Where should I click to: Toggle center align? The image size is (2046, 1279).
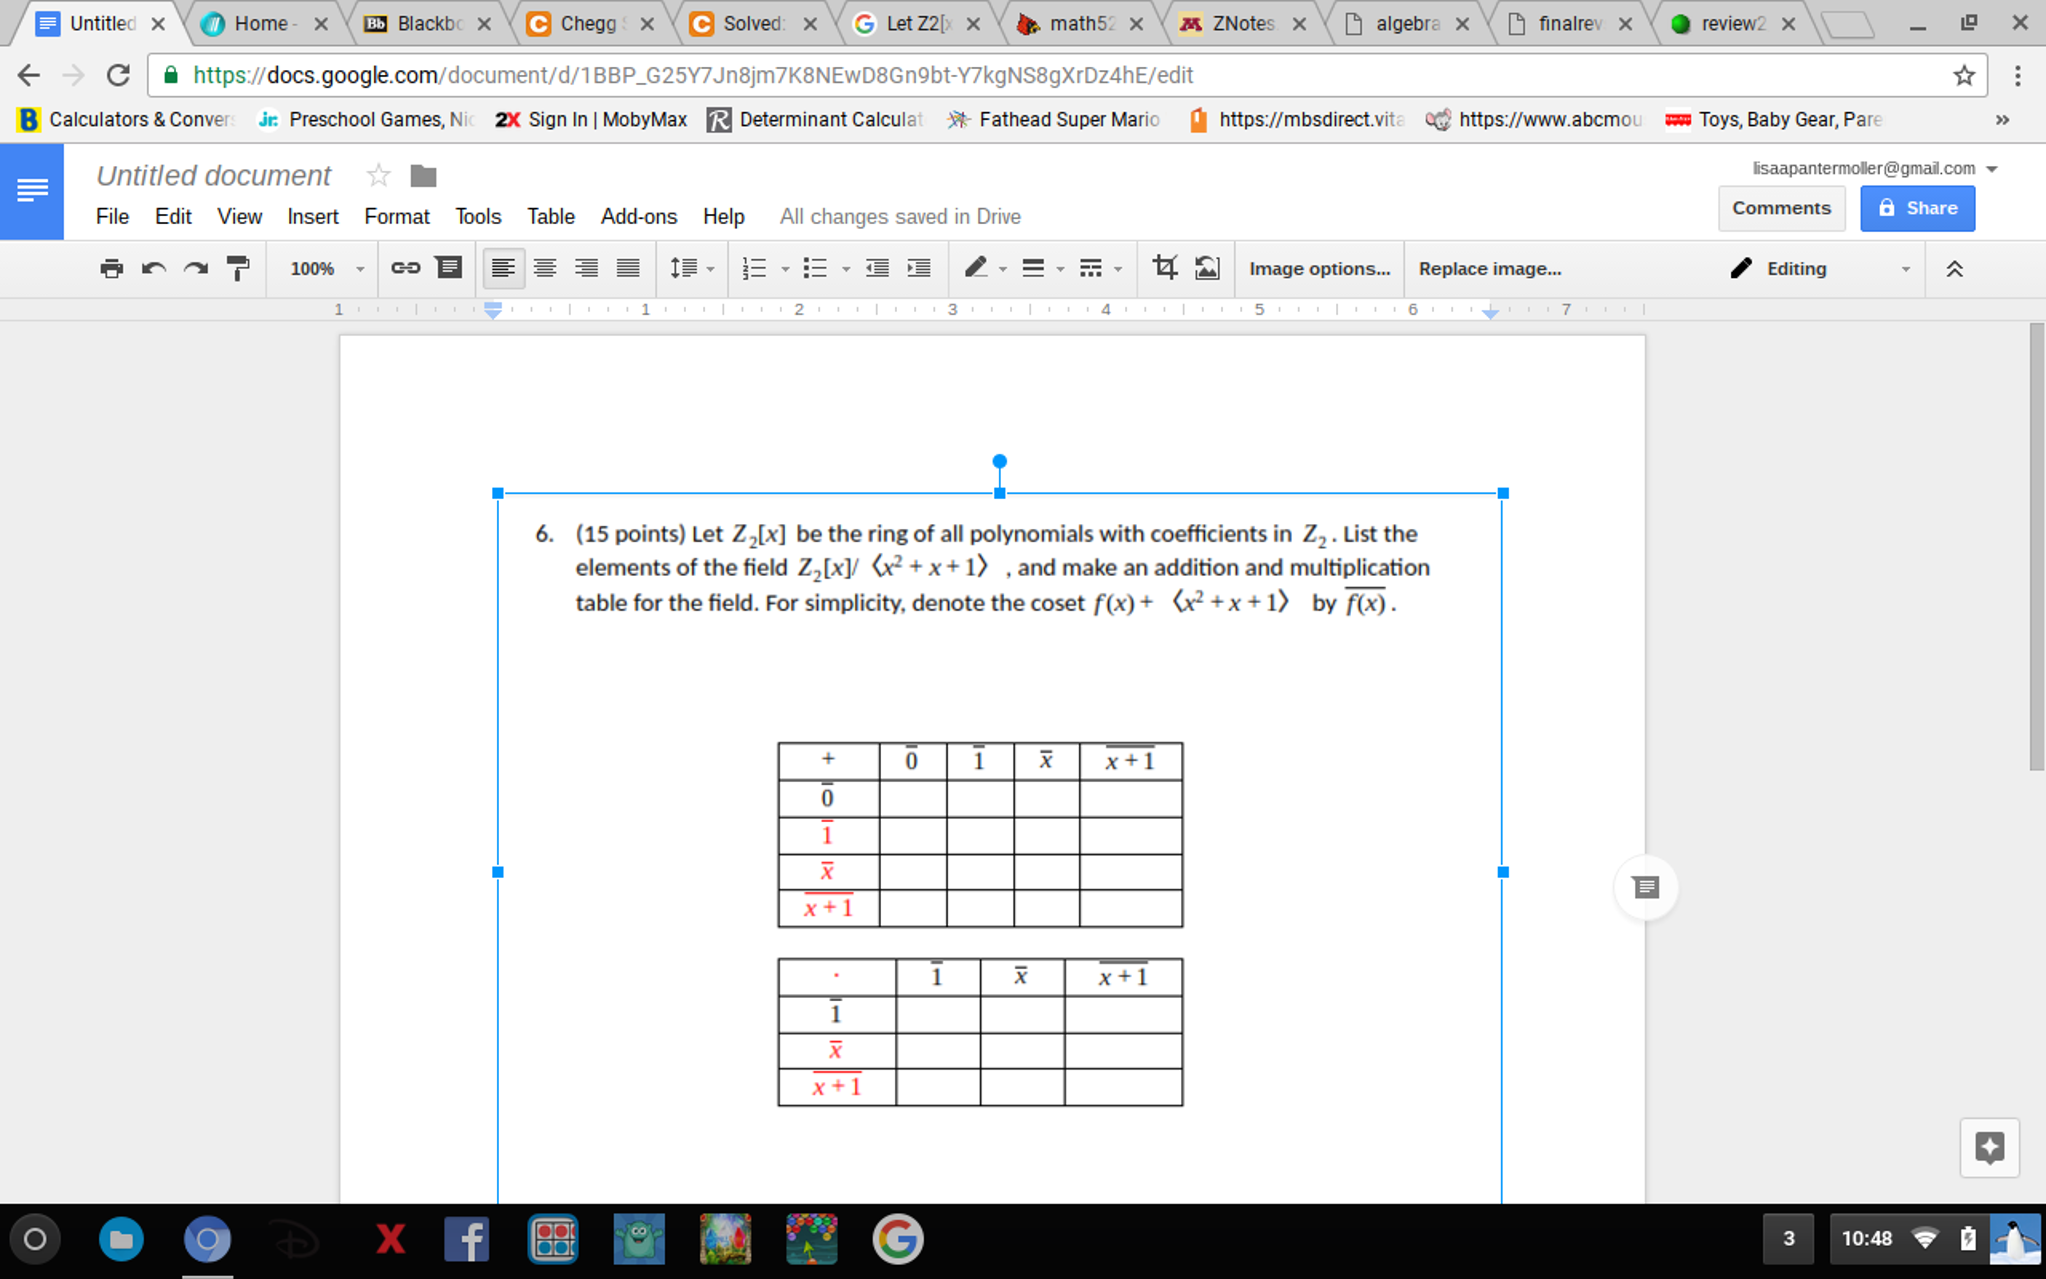point(545,268)
